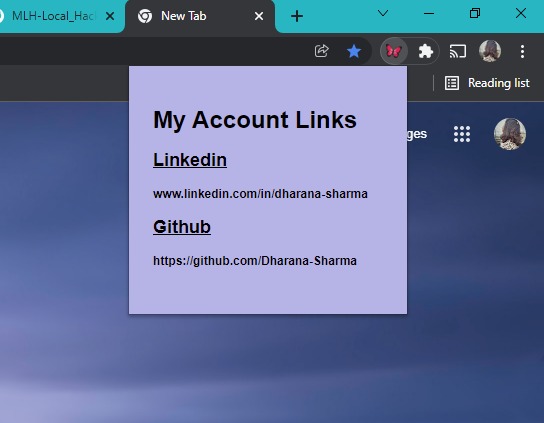Open the cast media router icon

click(458, 51)
